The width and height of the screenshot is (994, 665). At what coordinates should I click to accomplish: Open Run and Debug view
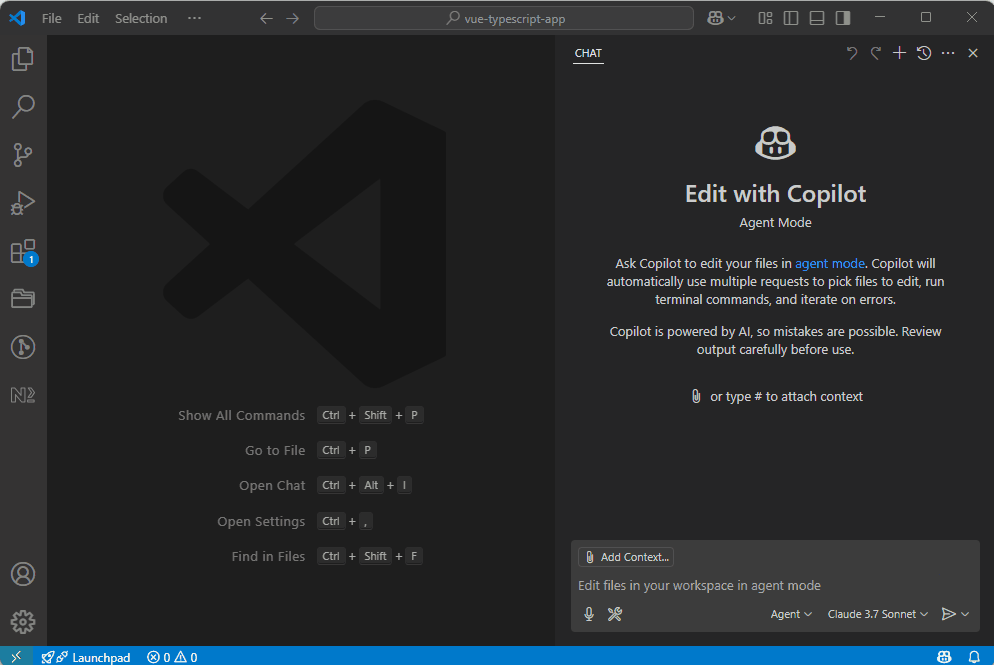(23, 203)
